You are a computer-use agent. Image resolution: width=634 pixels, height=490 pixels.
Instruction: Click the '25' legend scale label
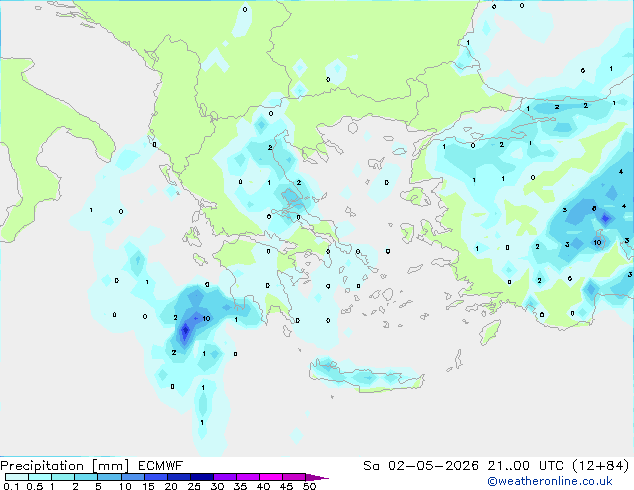pyautogui.click(x=194, y=486)
